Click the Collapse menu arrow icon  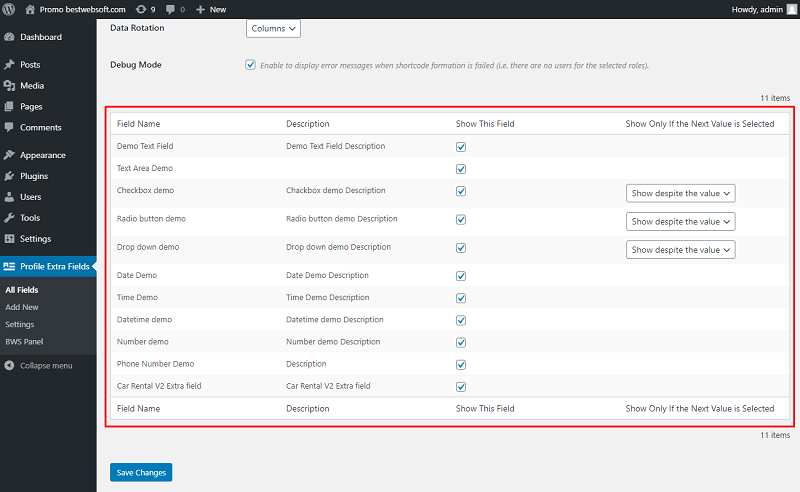(9, 365)
